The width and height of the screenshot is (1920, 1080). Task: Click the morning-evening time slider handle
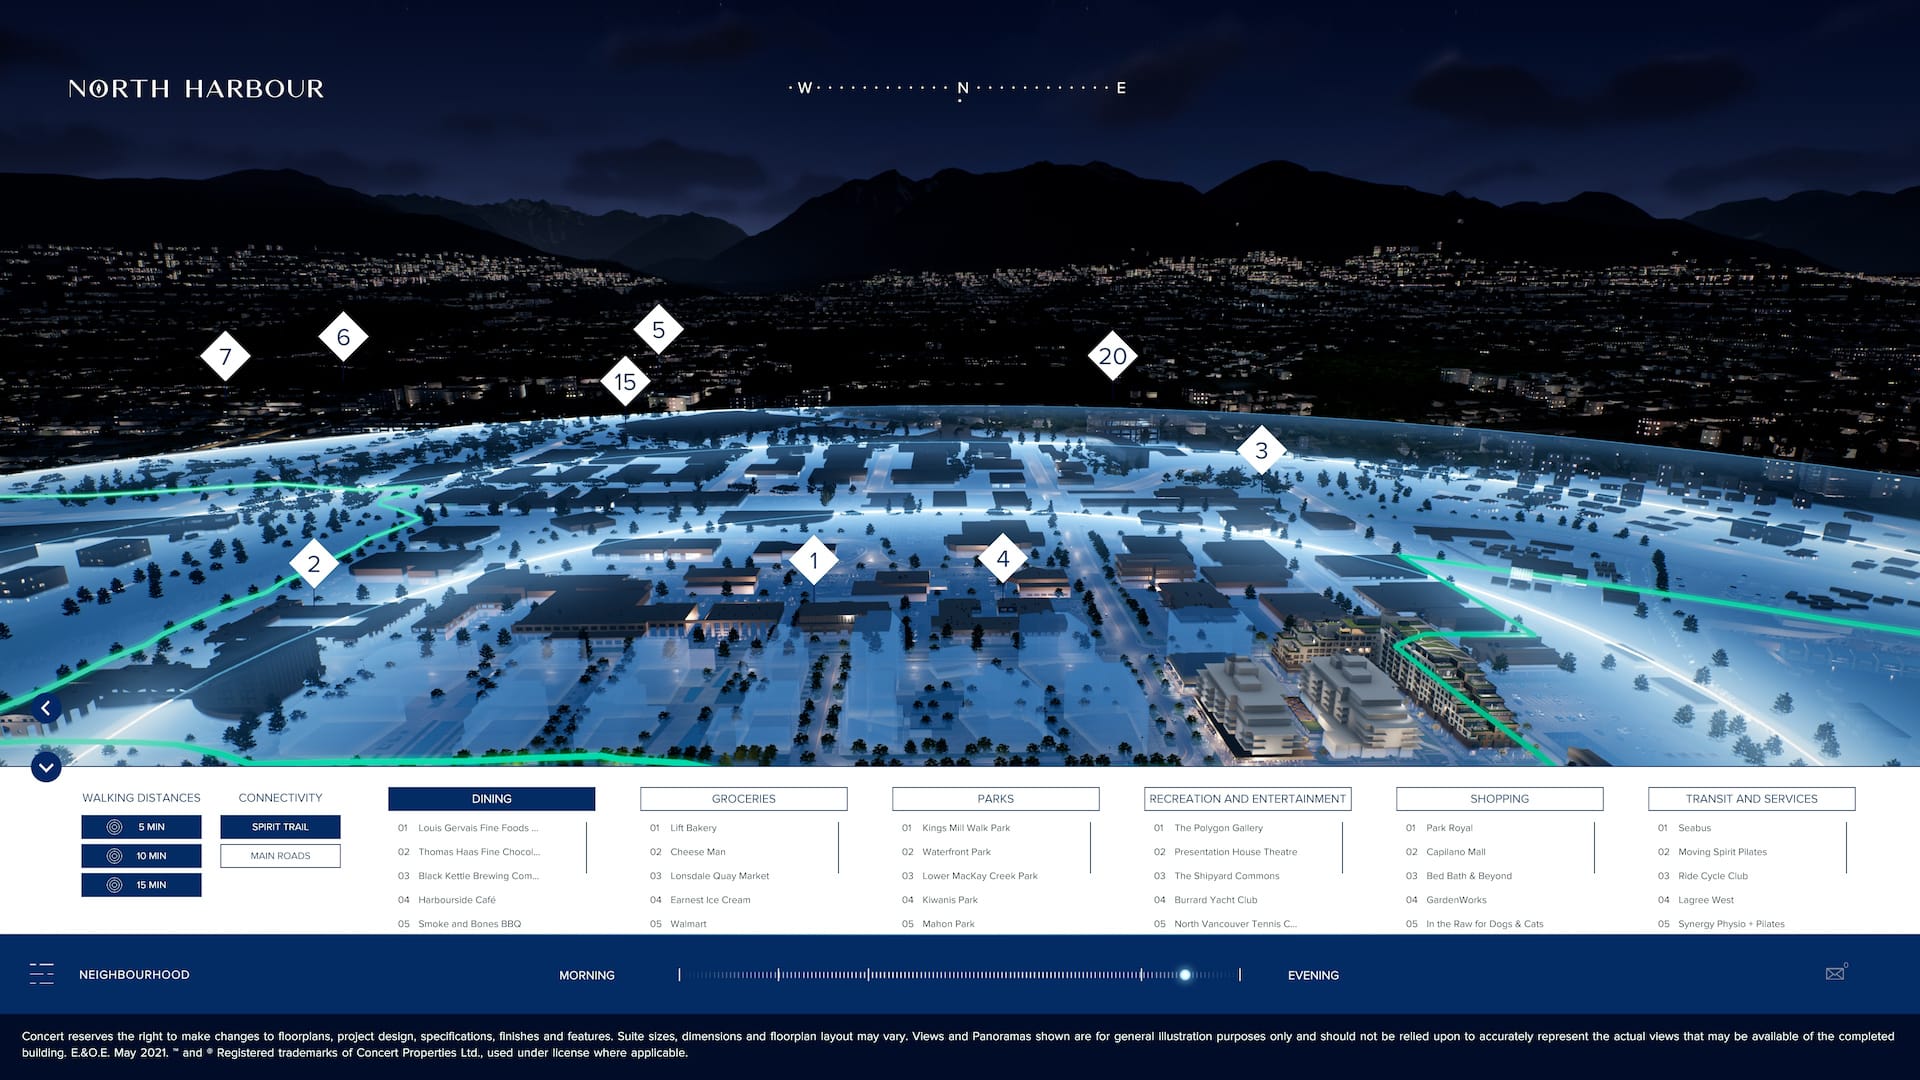coord(1185,974)
